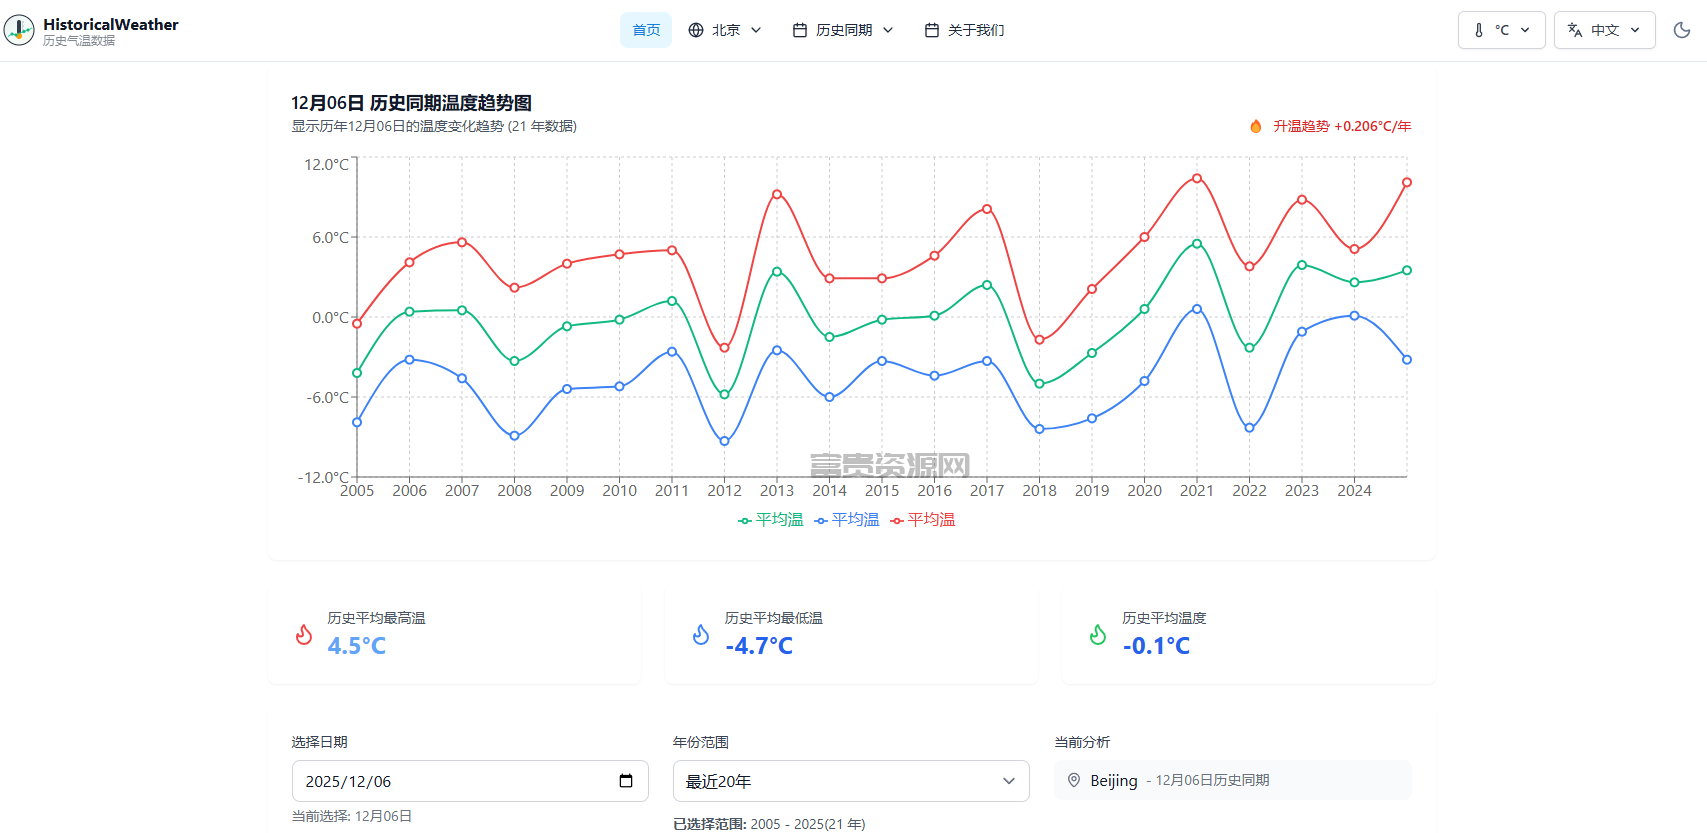Click the 2024 x-axis year label

point(1355,490)
